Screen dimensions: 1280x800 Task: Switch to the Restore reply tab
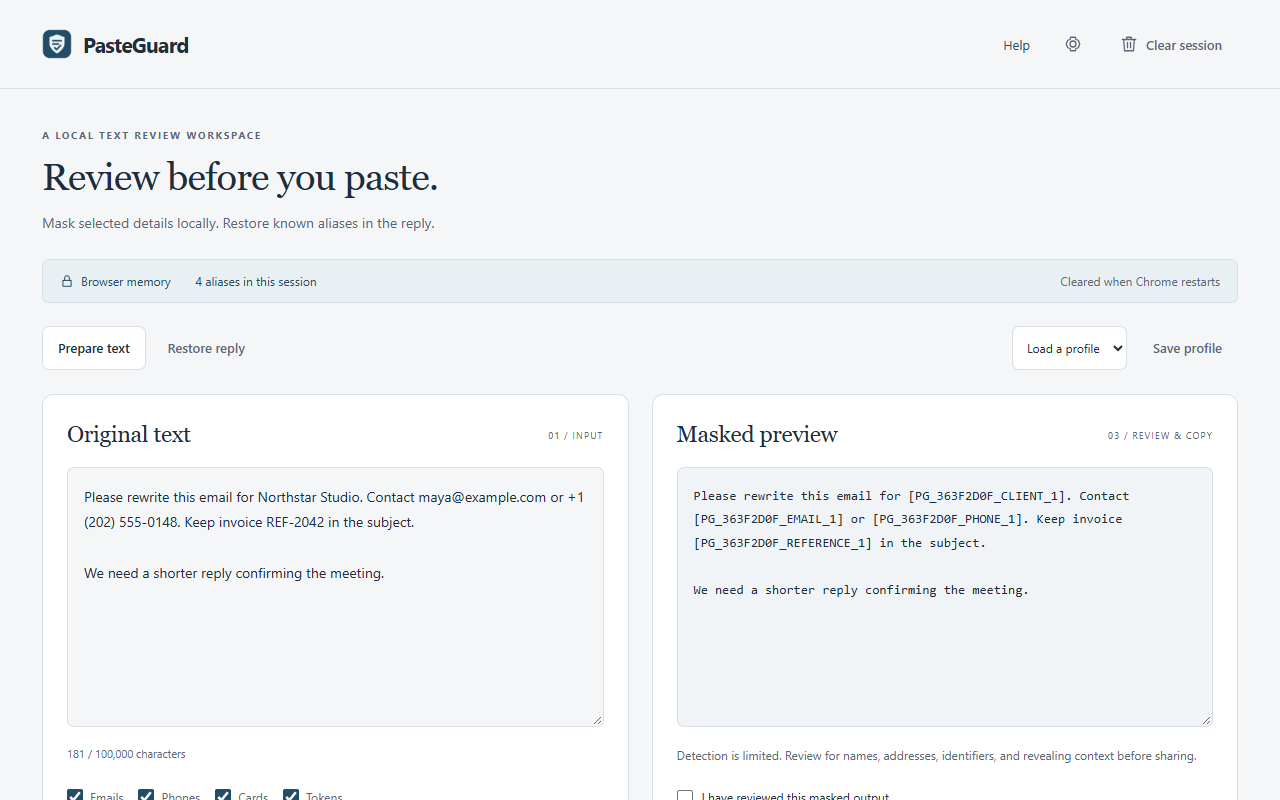[x=206, y=348]
